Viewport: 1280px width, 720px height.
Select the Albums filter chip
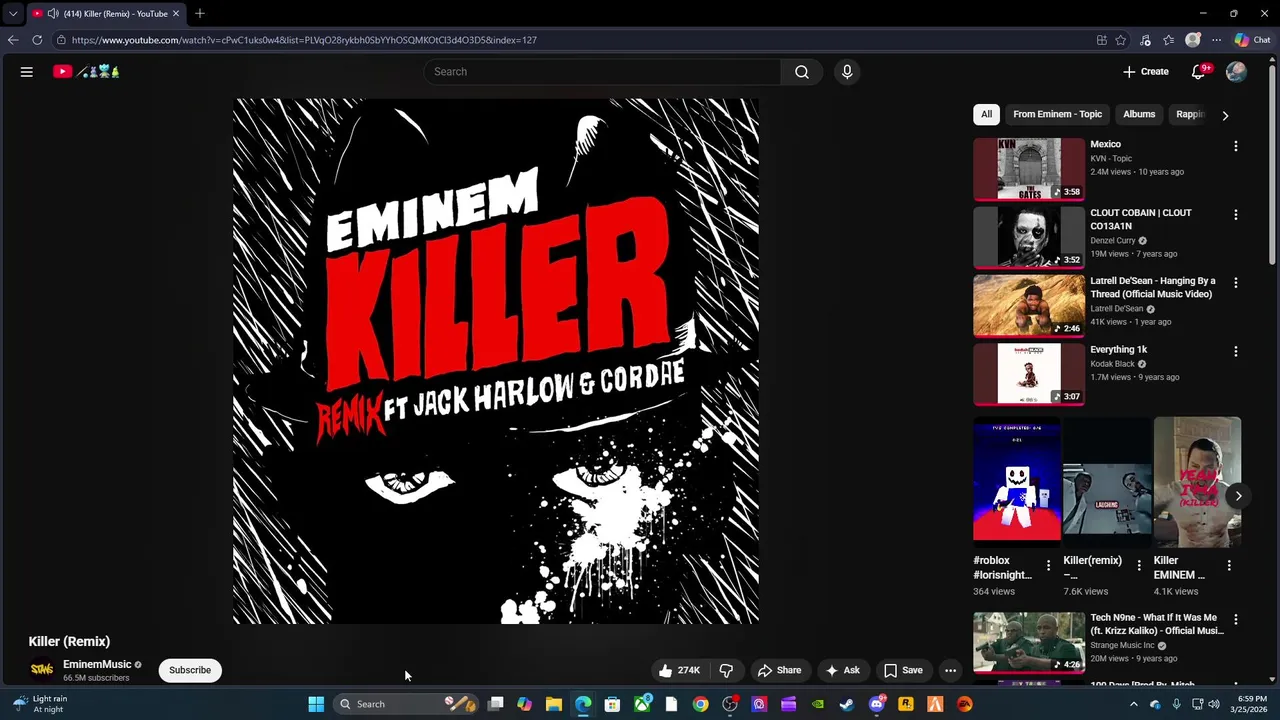click(x=1139, y=114)
